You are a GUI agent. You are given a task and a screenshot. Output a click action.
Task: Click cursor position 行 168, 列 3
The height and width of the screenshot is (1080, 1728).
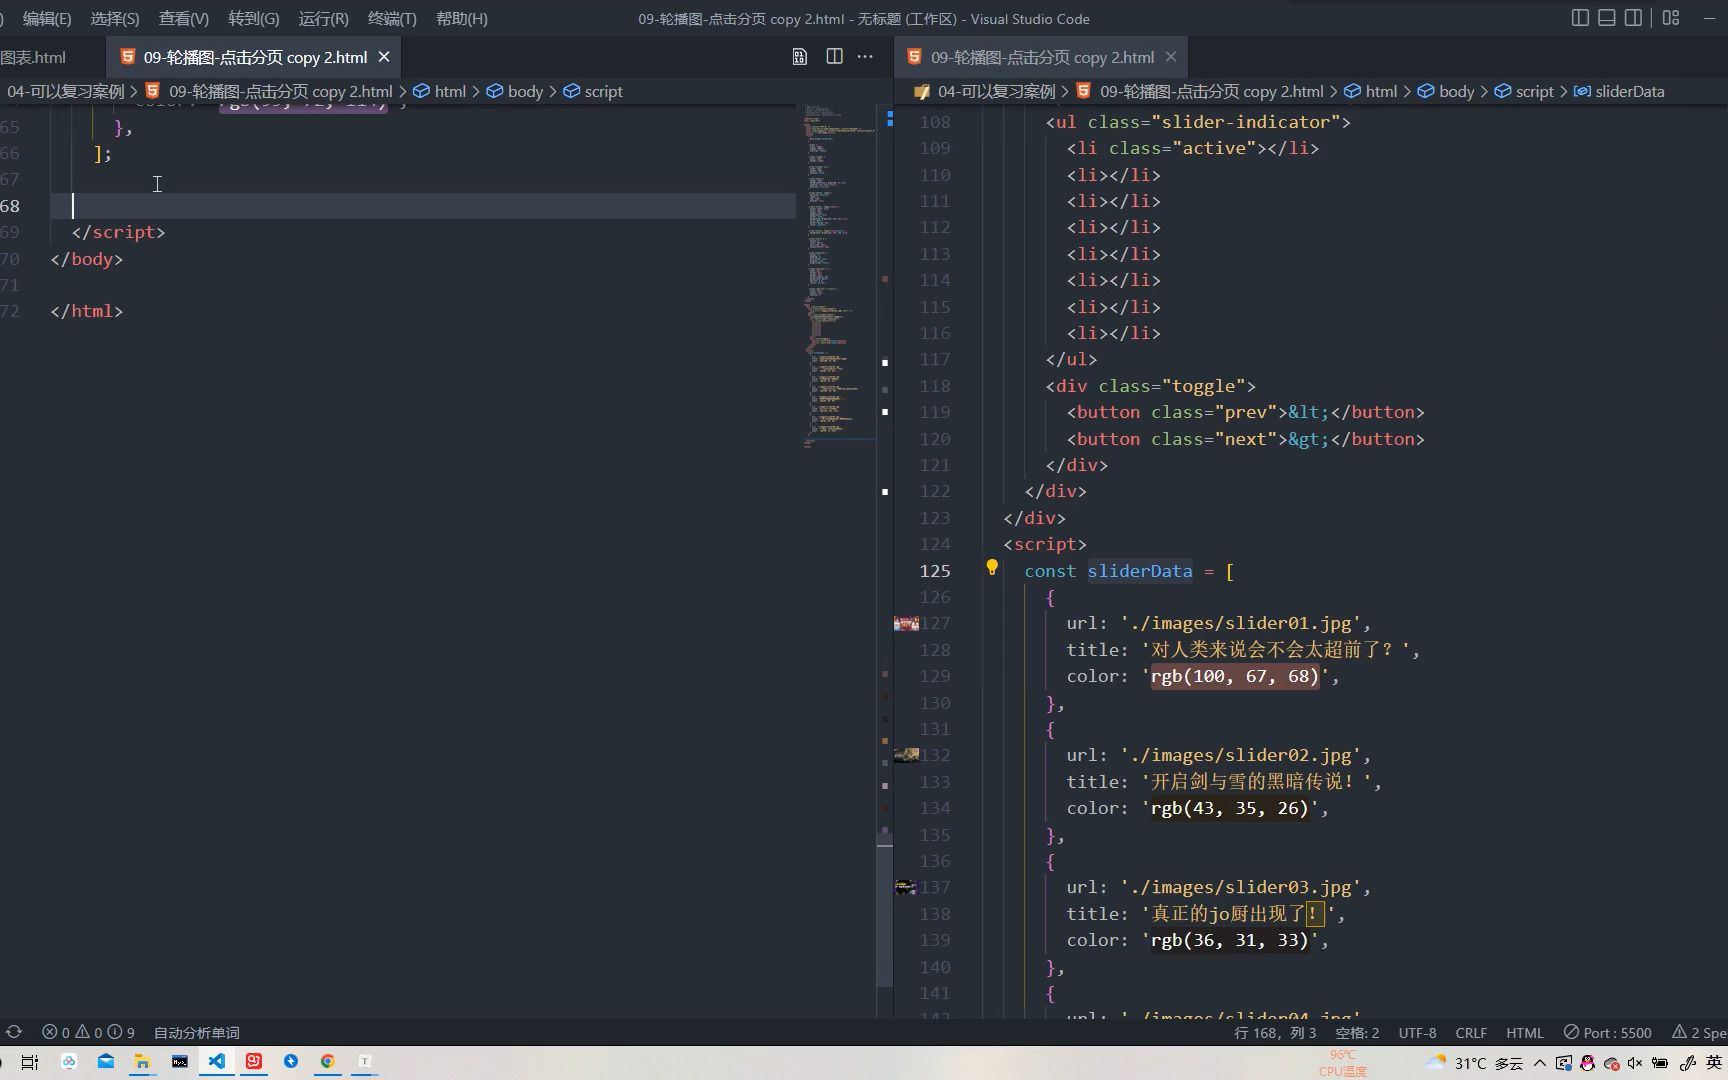(x=1275, y=1032)
